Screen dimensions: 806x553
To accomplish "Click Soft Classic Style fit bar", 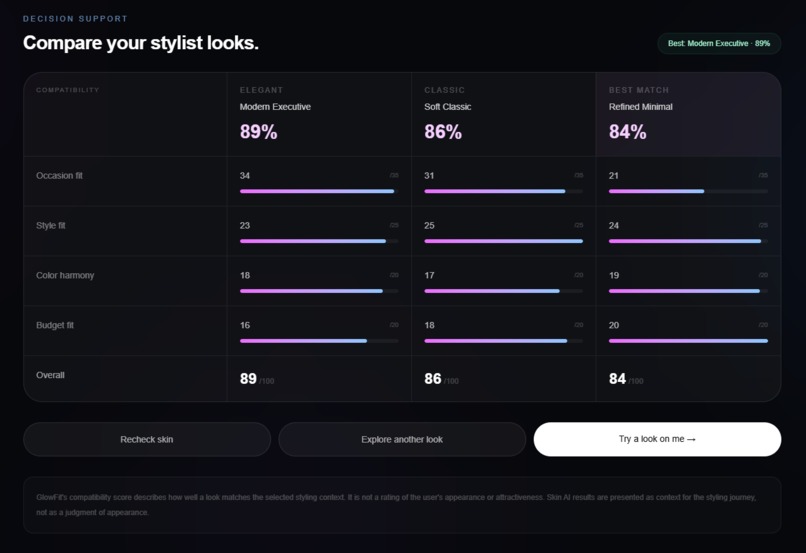I will [x=504, y=241].
